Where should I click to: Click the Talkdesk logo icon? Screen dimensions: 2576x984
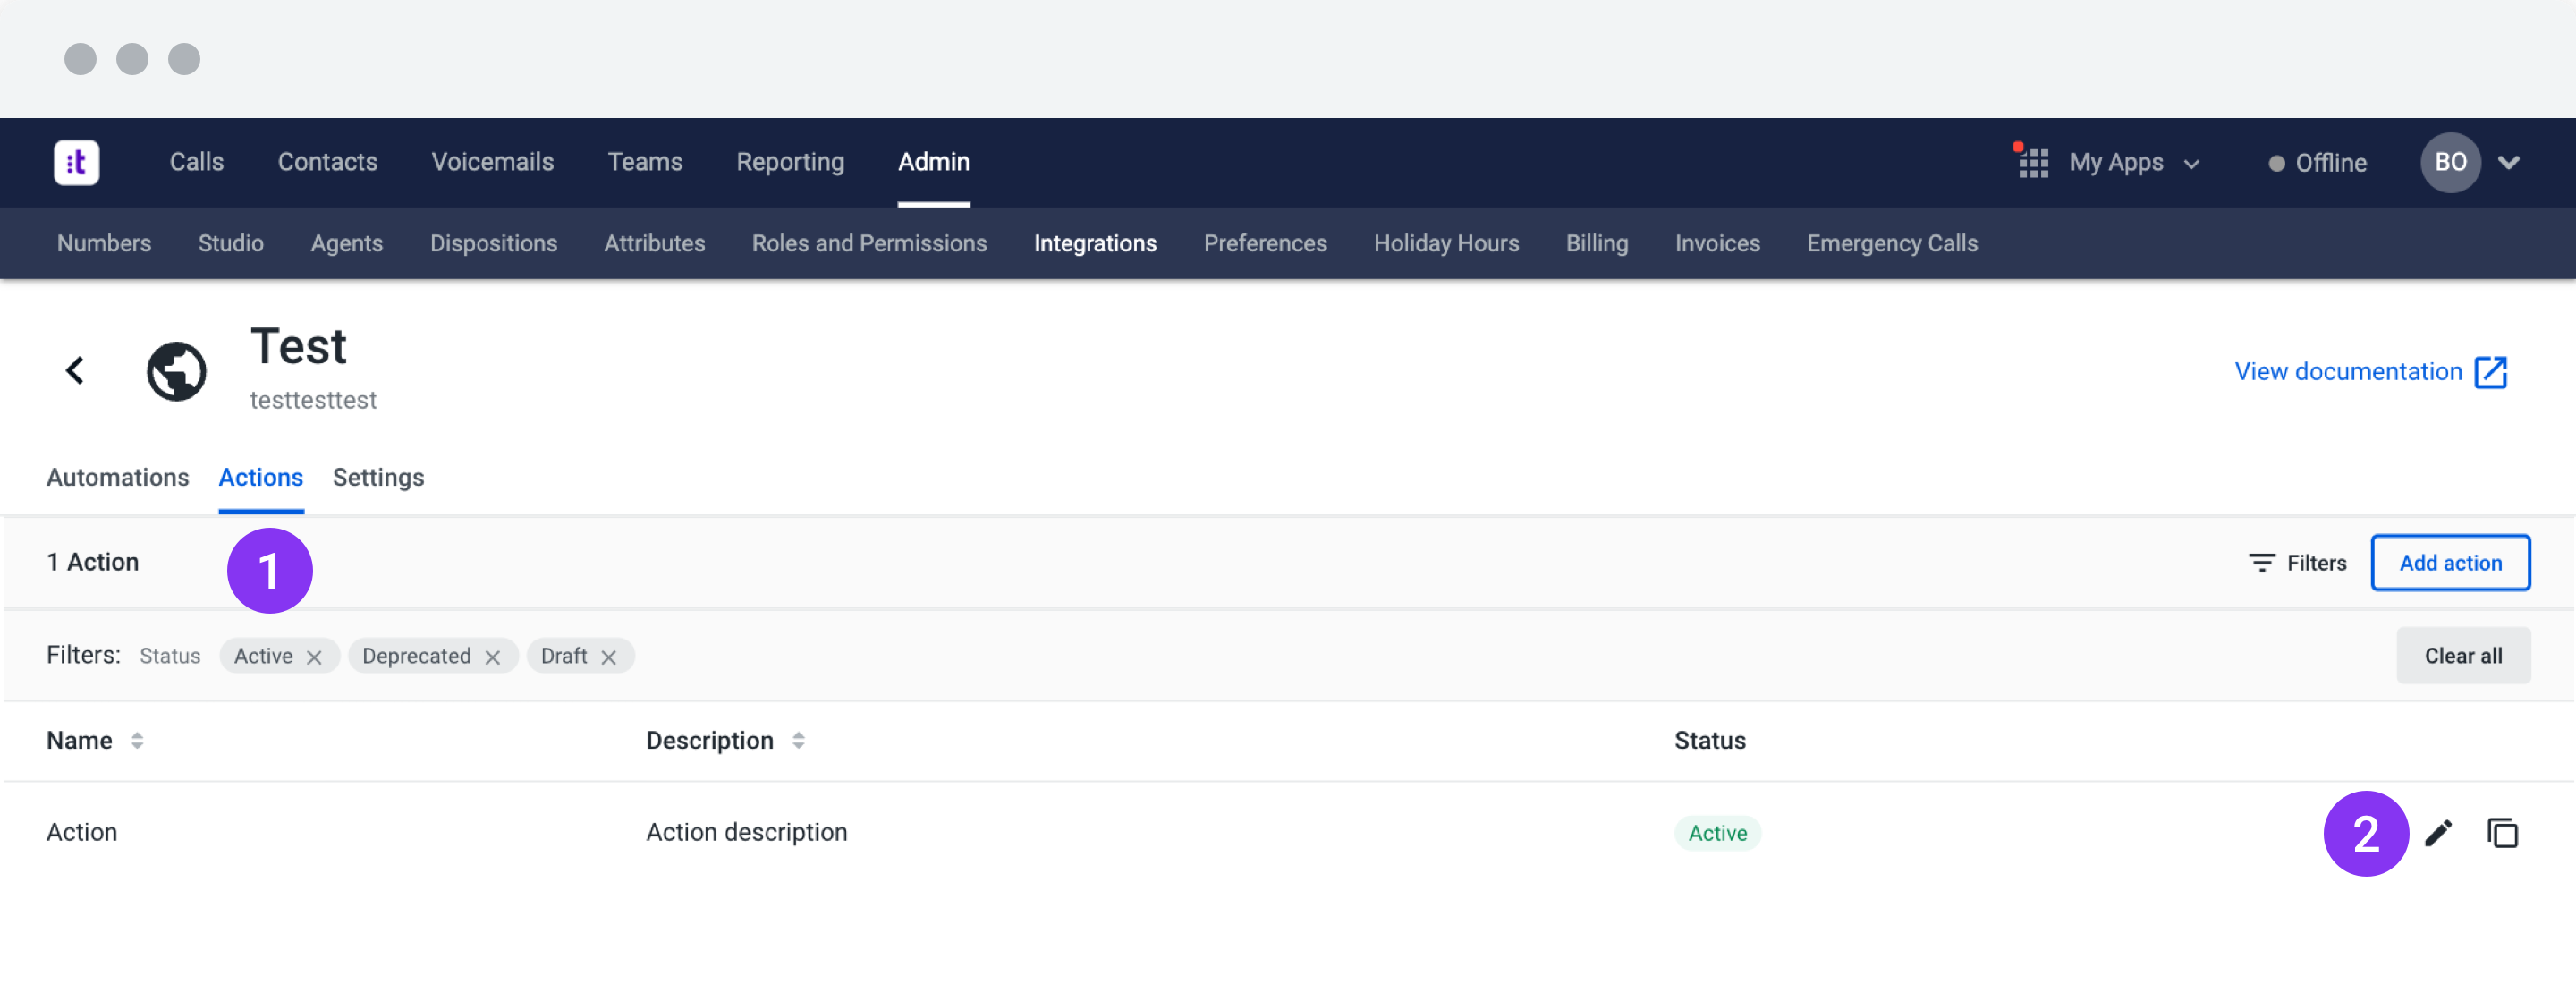coord(76,162)
